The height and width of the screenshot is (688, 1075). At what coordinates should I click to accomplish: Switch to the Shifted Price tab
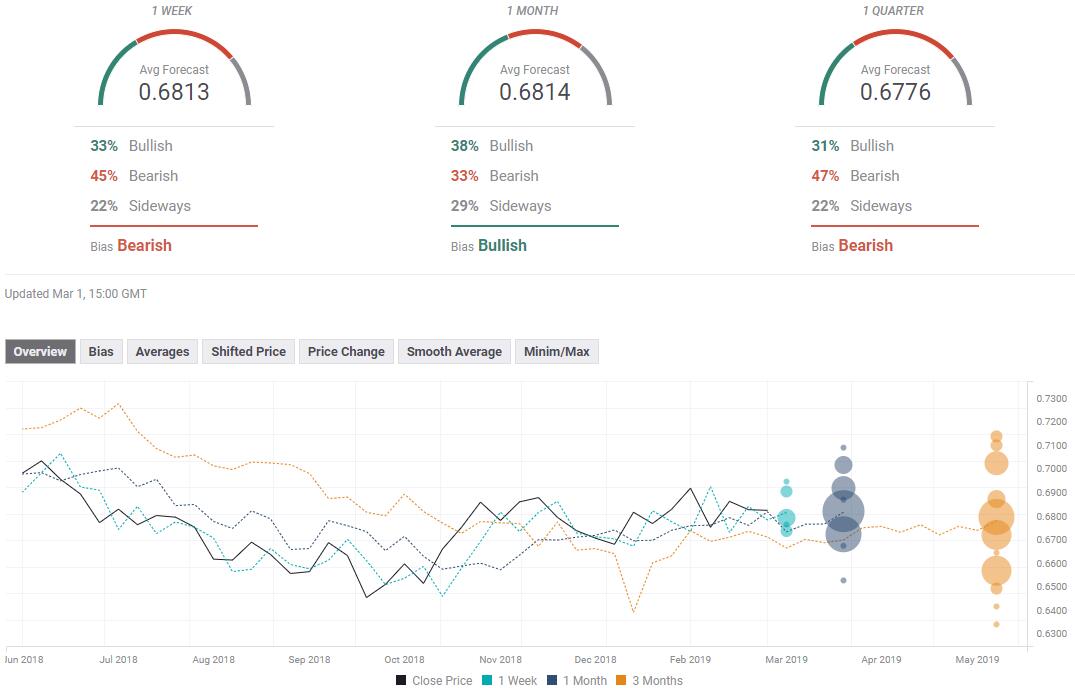coord(248,352)
